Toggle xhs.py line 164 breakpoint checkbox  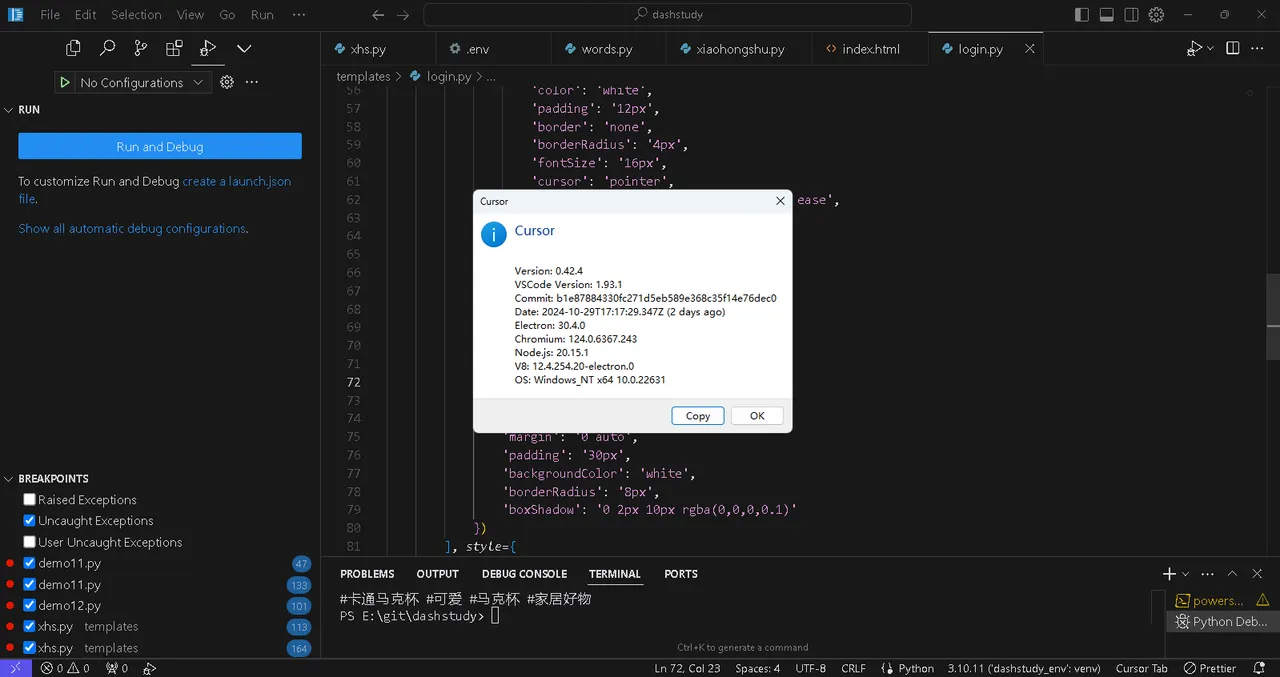pos(29,648)
